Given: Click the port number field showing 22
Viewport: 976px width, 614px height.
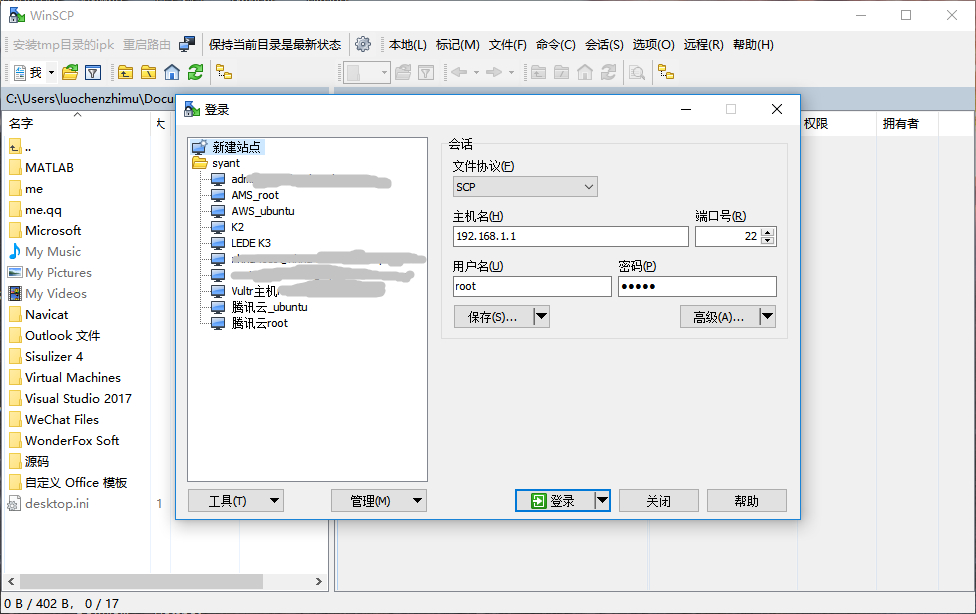Looking at the screenshot, I should pos(728,237).
